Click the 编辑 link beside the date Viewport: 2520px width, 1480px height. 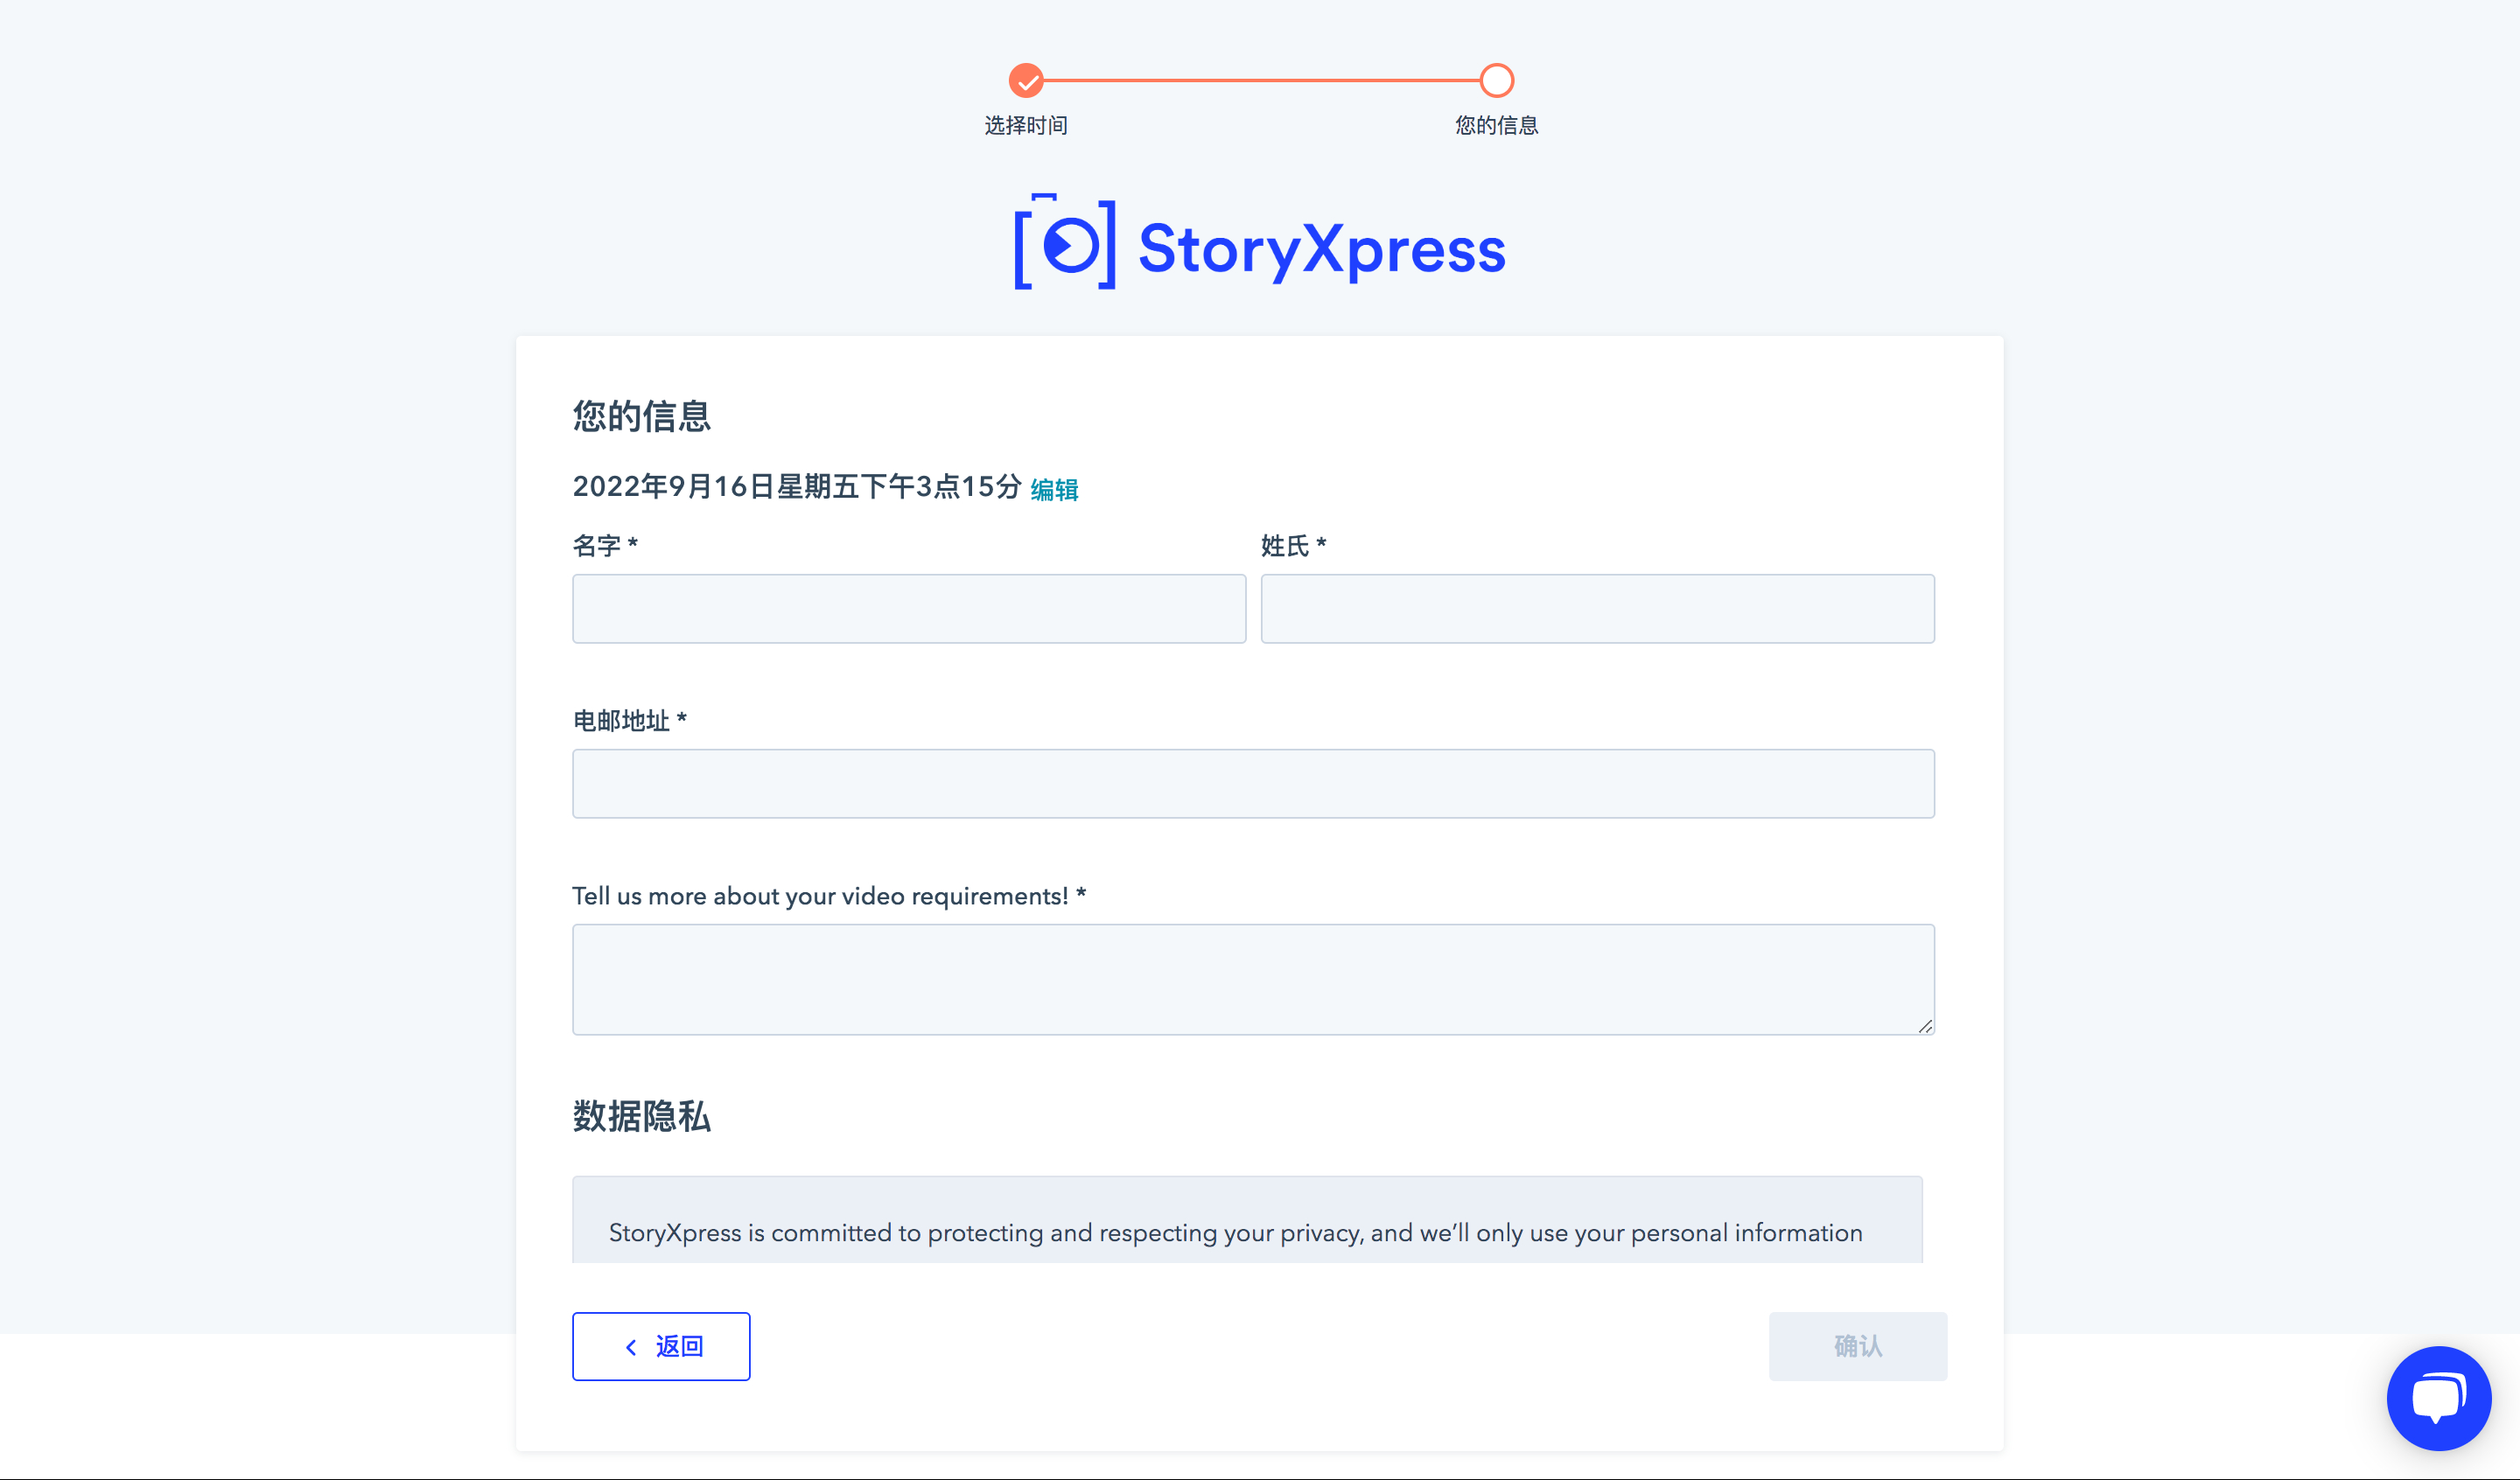pos(1054,489)
